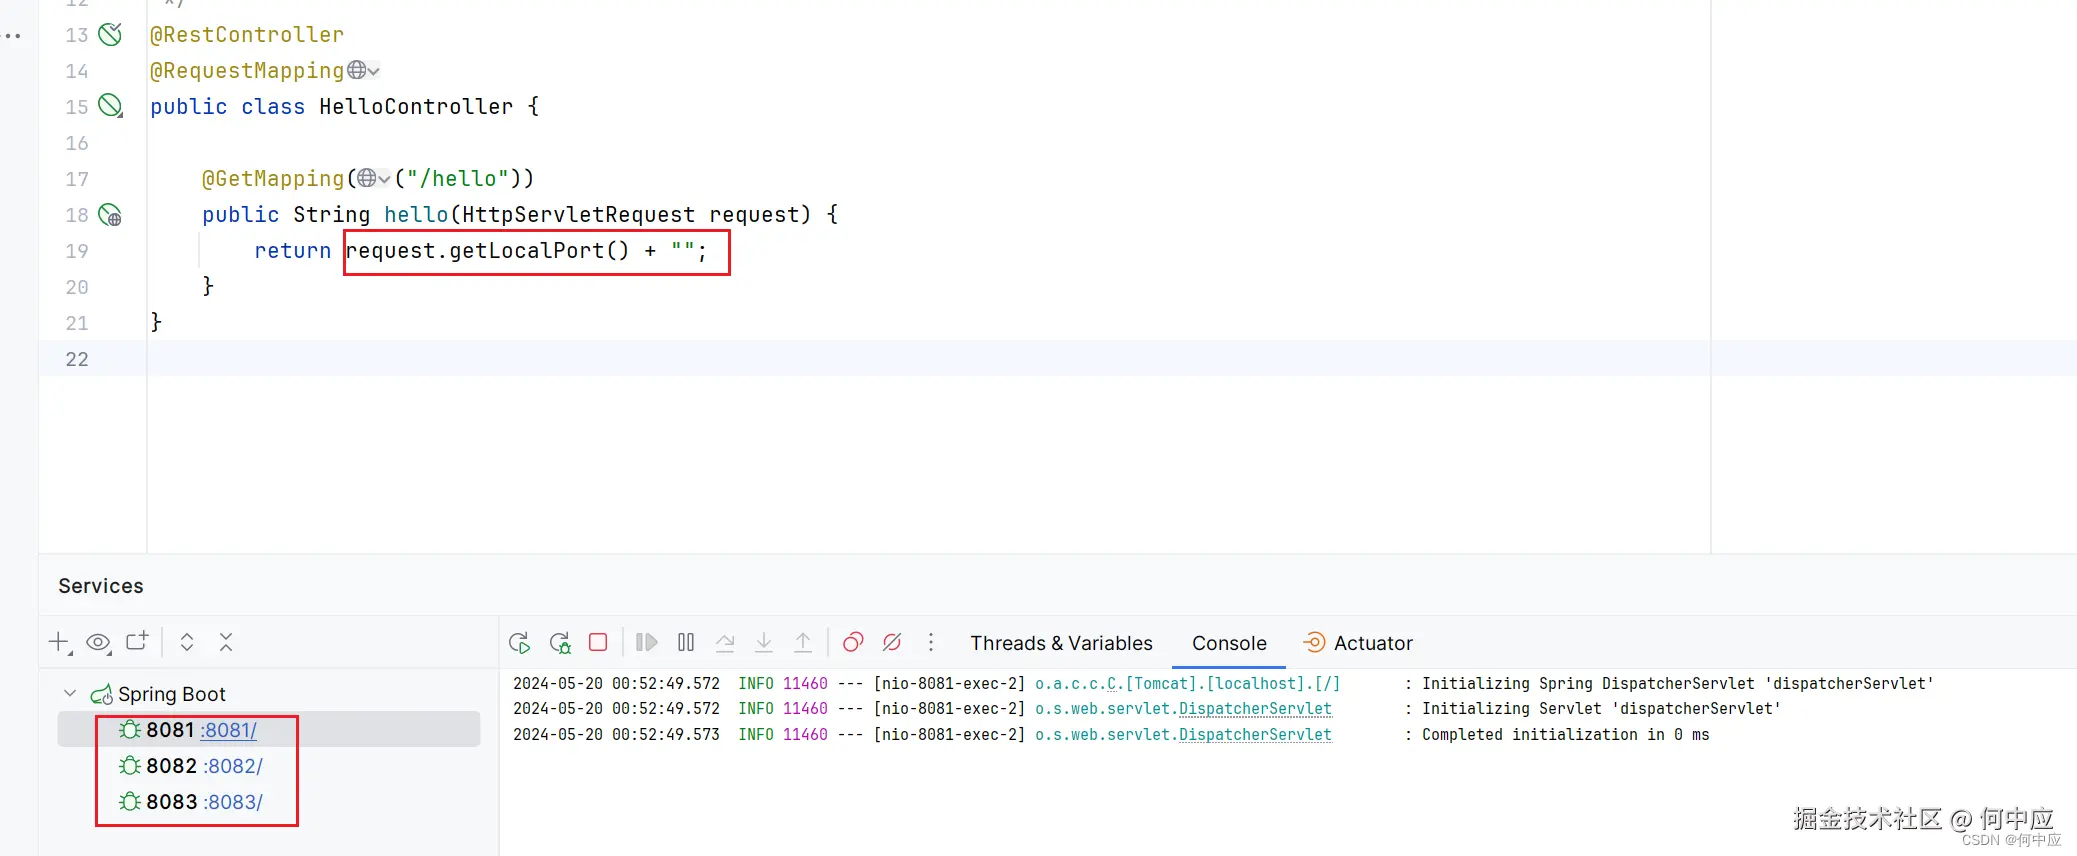Click the getLocalPort() call in code

539,251
